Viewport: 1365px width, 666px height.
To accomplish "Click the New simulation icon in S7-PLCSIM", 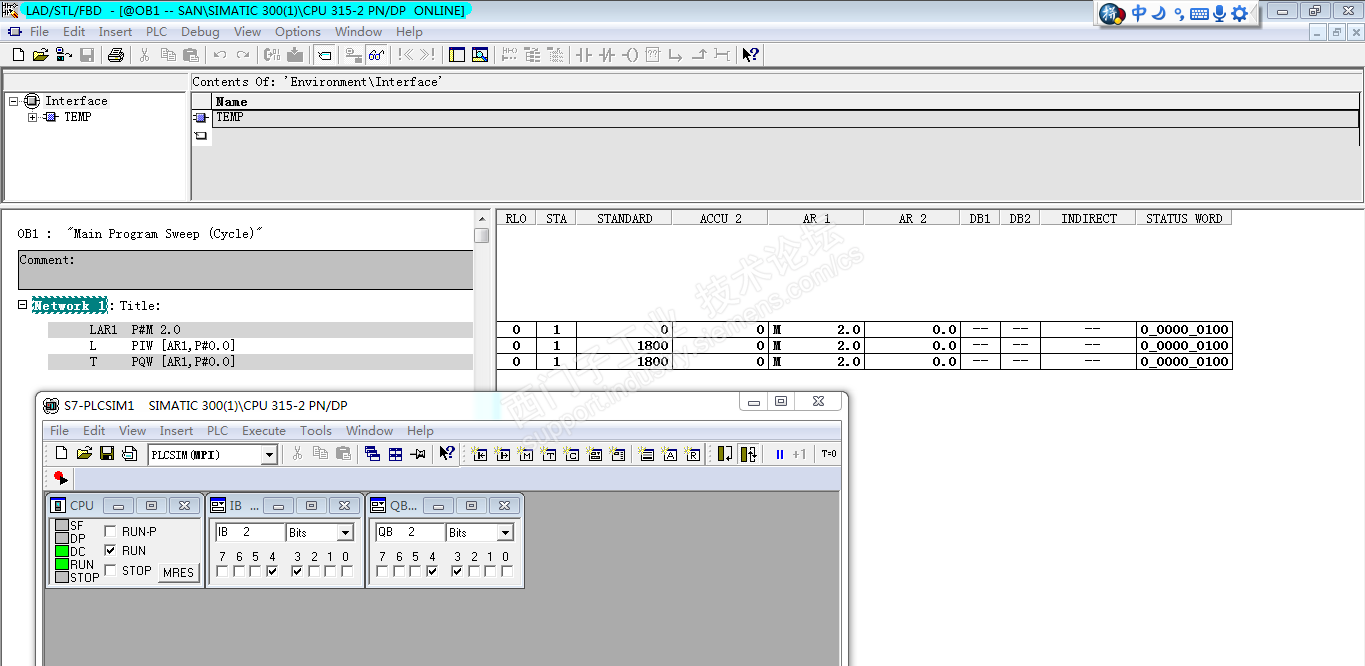I will pyautogui.click(x=61, y=454).
